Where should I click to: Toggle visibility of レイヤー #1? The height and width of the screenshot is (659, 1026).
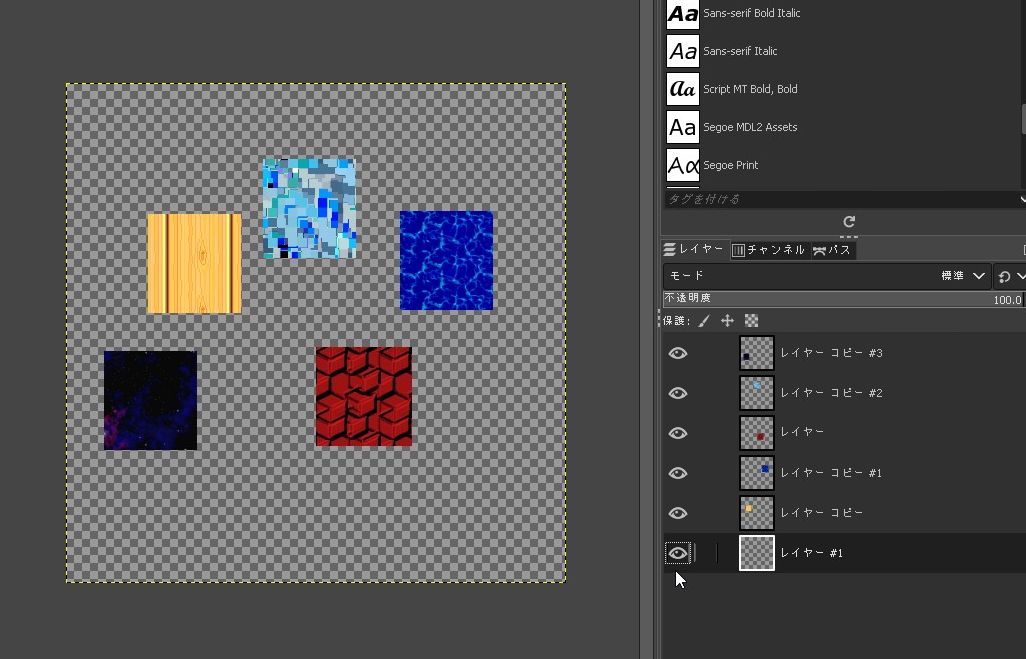coord(678,552)
